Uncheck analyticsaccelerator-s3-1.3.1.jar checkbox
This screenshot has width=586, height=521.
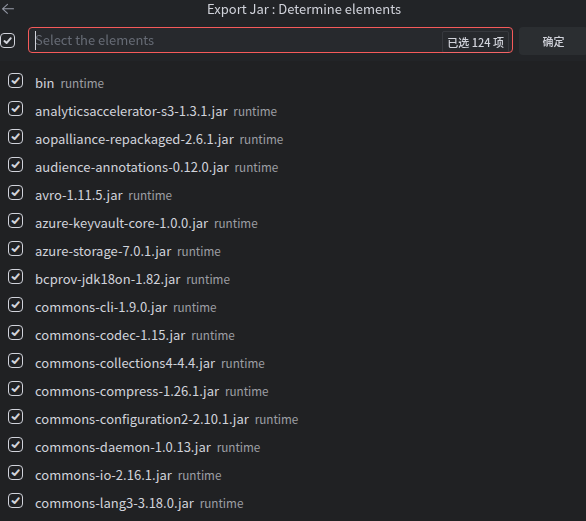pyautogui.click(x=16, y=109)
